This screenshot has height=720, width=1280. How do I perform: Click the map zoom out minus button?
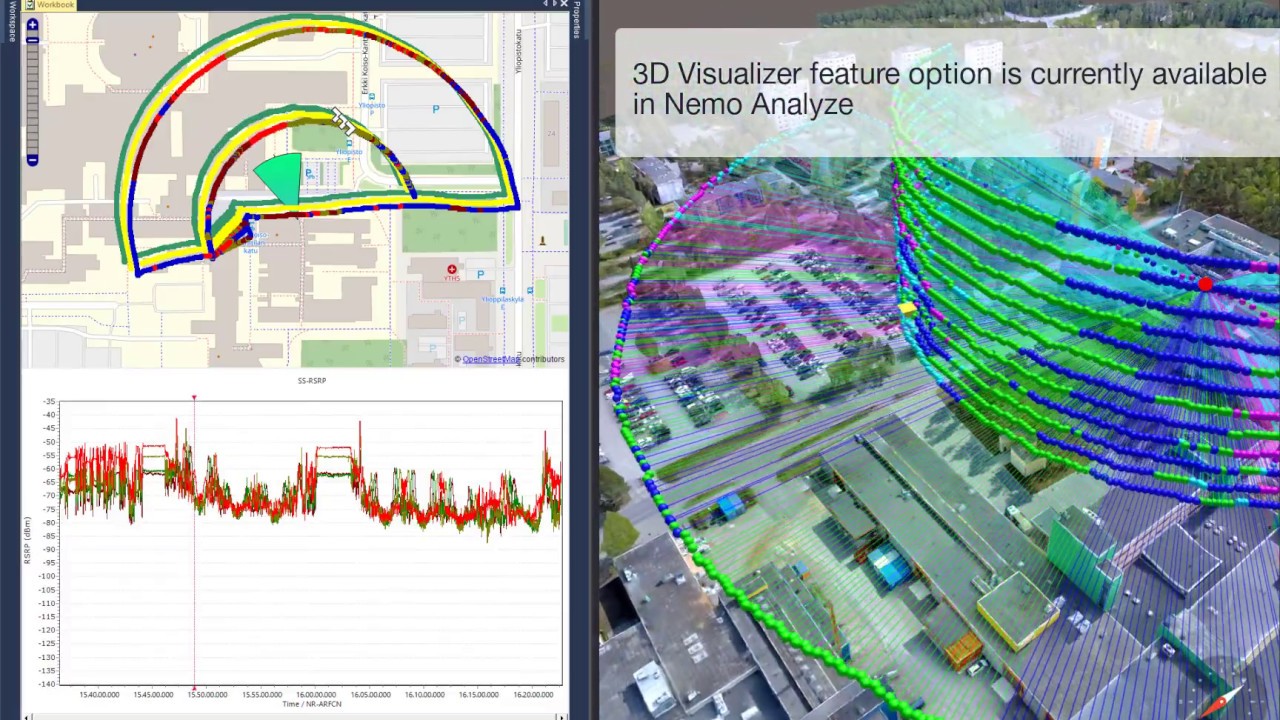[x=32, y=160]
